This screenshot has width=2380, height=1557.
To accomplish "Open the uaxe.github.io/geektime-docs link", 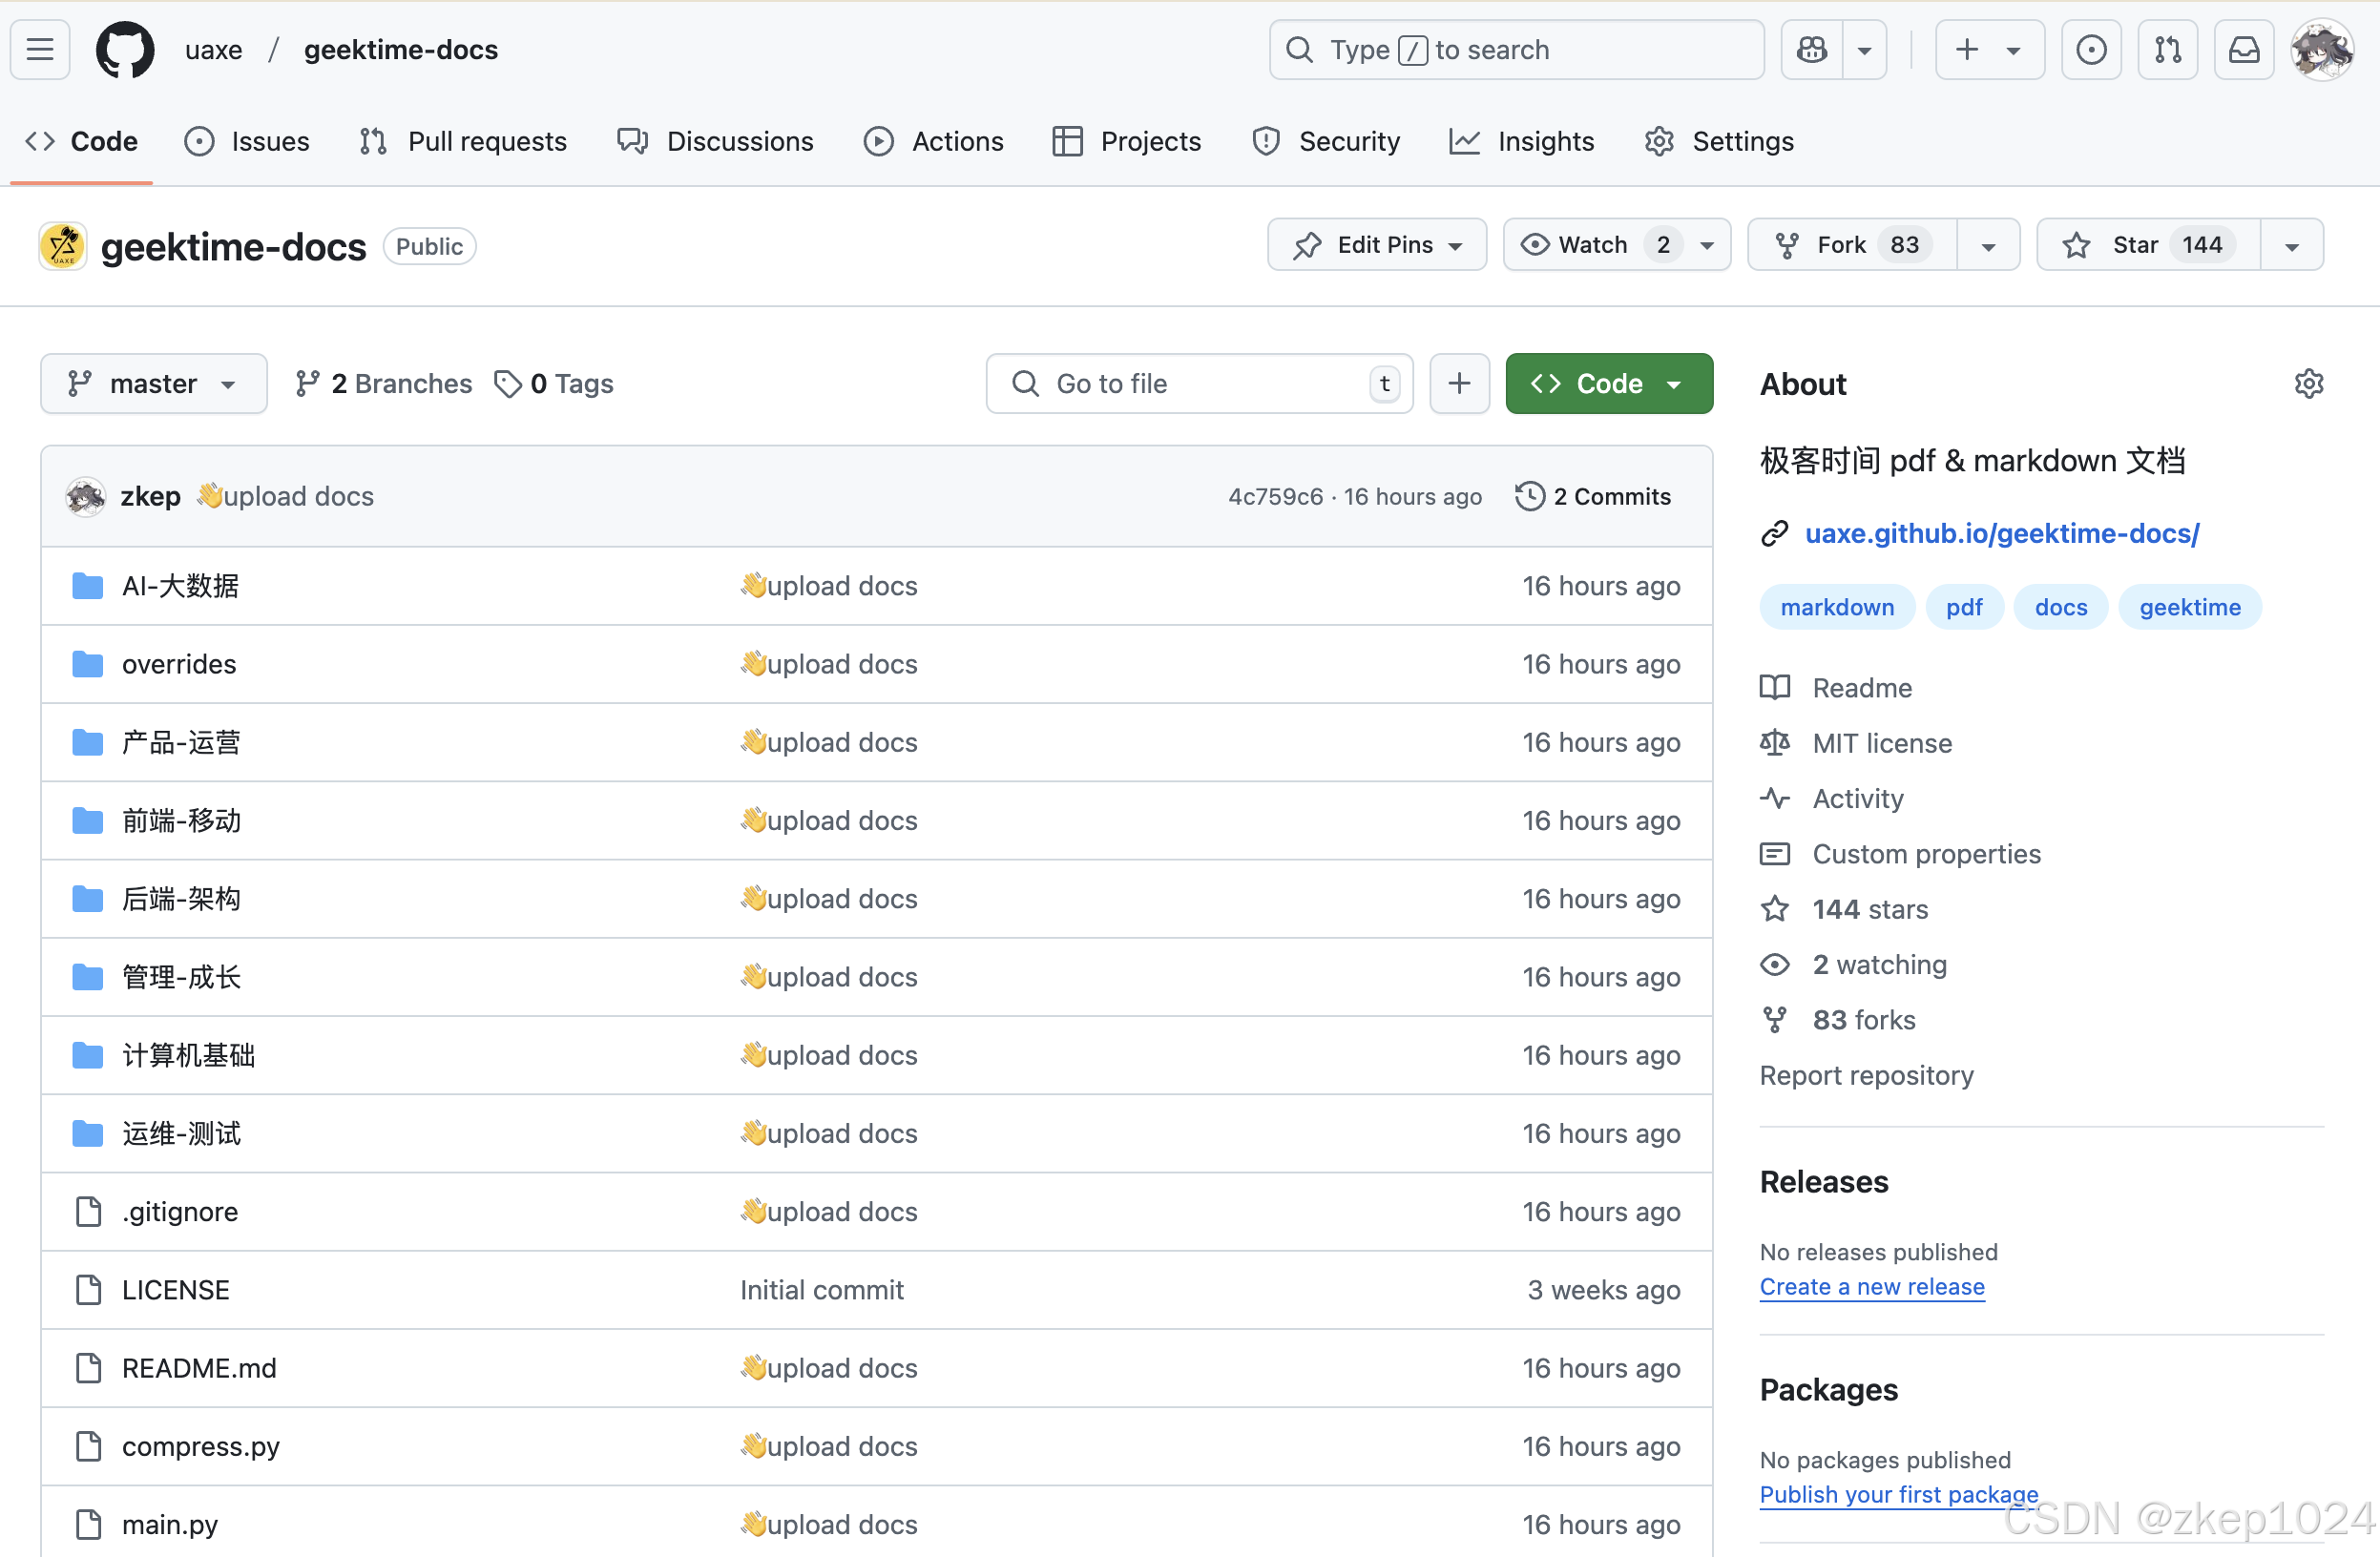I will point(2001,534).
